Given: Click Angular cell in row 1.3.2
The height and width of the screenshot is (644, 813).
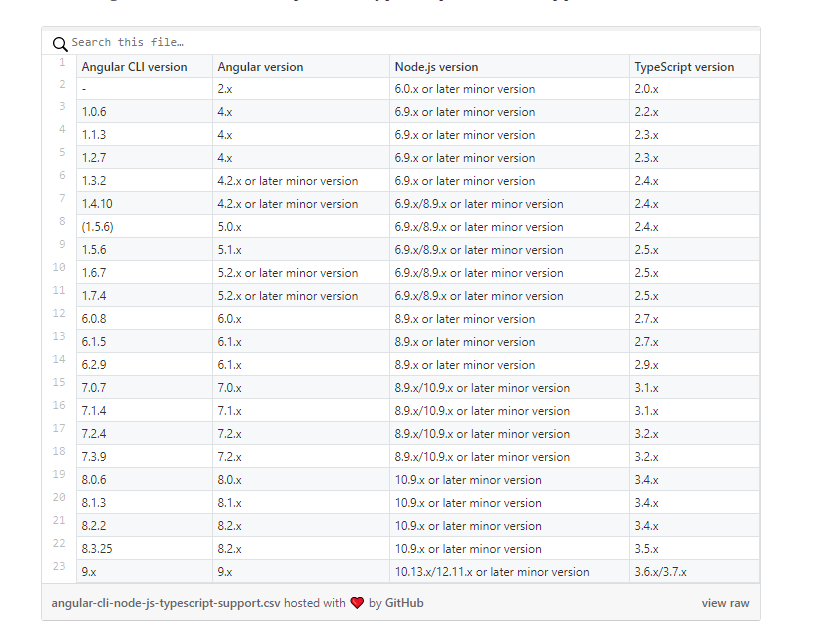Looking at the screenshot, I should point(301,181).
